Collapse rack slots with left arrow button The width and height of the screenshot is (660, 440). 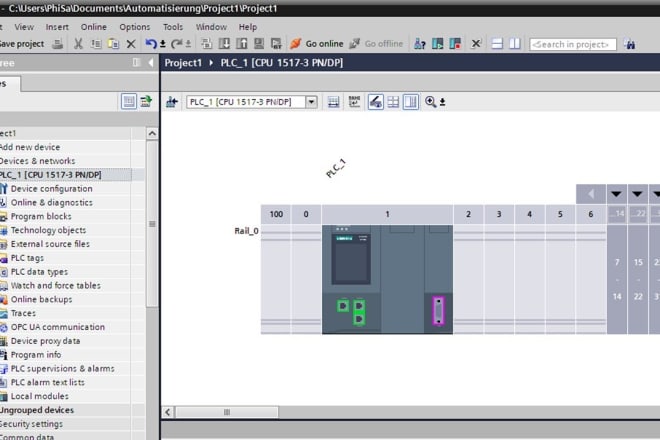point(591,194)
